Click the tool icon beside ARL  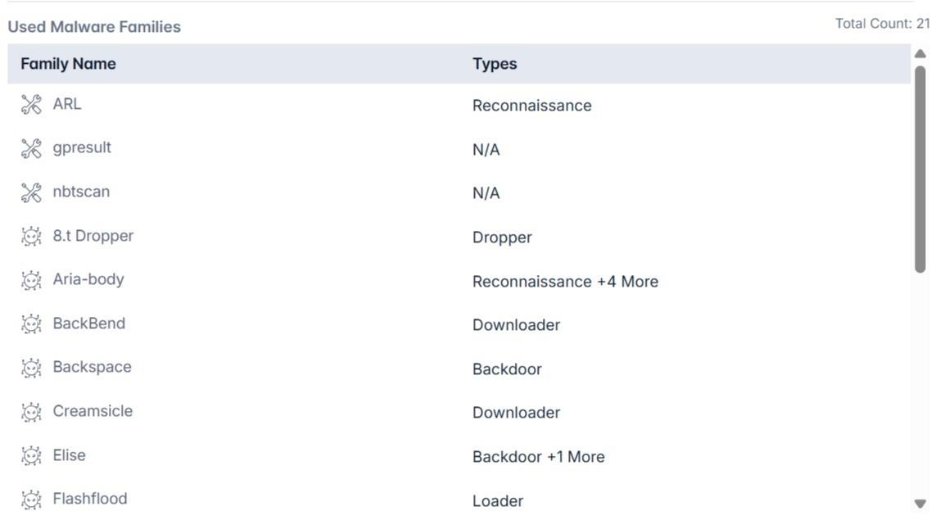tap(31, 104)
